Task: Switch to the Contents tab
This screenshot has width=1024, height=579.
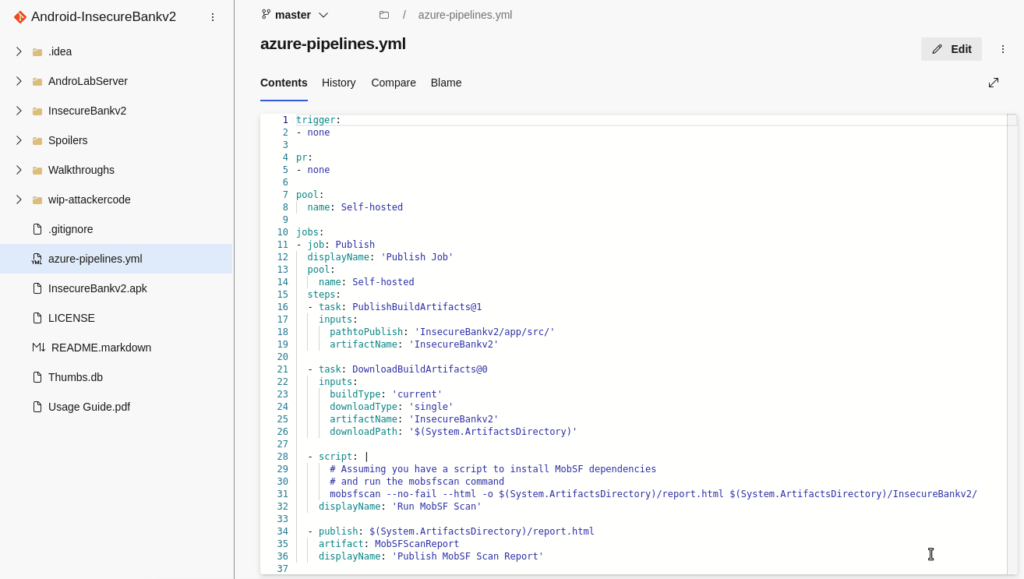Action: [x=283, y=83]
